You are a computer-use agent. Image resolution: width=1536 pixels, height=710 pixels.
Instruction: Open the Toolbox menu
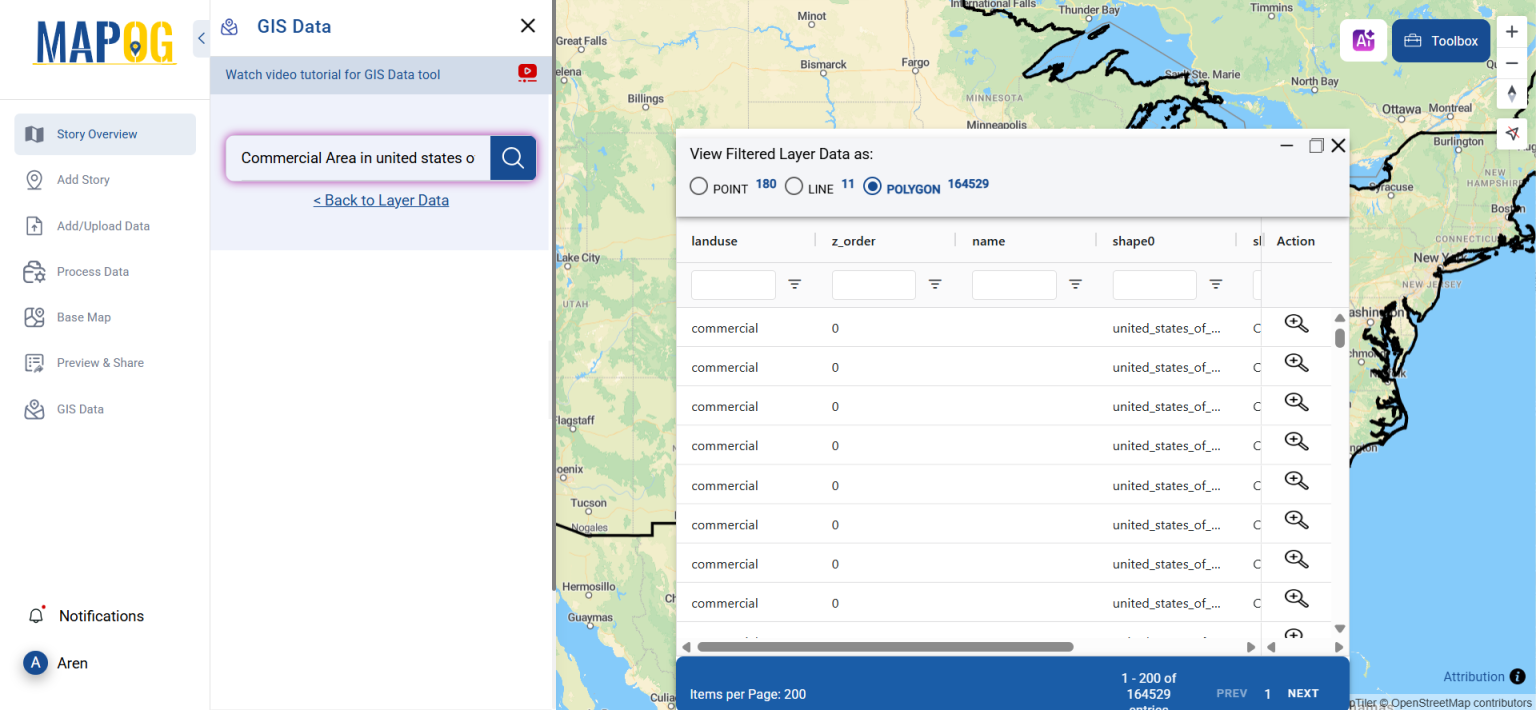[x=1440, y=40]
